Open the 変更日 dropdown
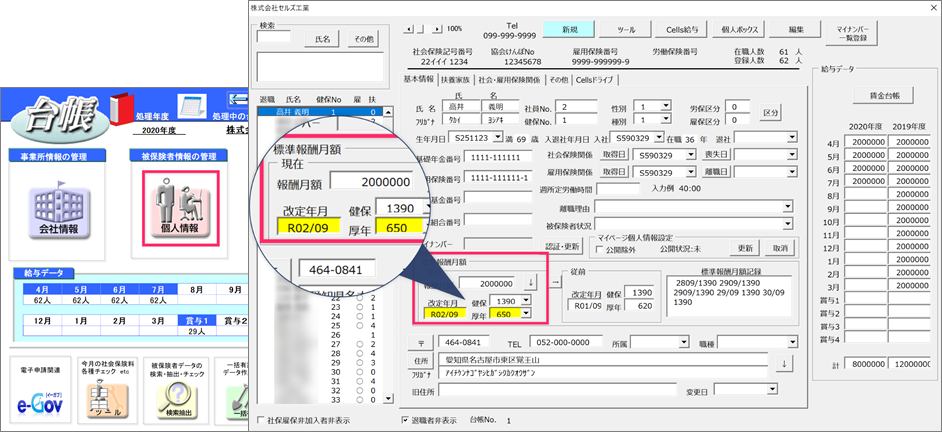This screenshot has width=942, height=433. 772,390
